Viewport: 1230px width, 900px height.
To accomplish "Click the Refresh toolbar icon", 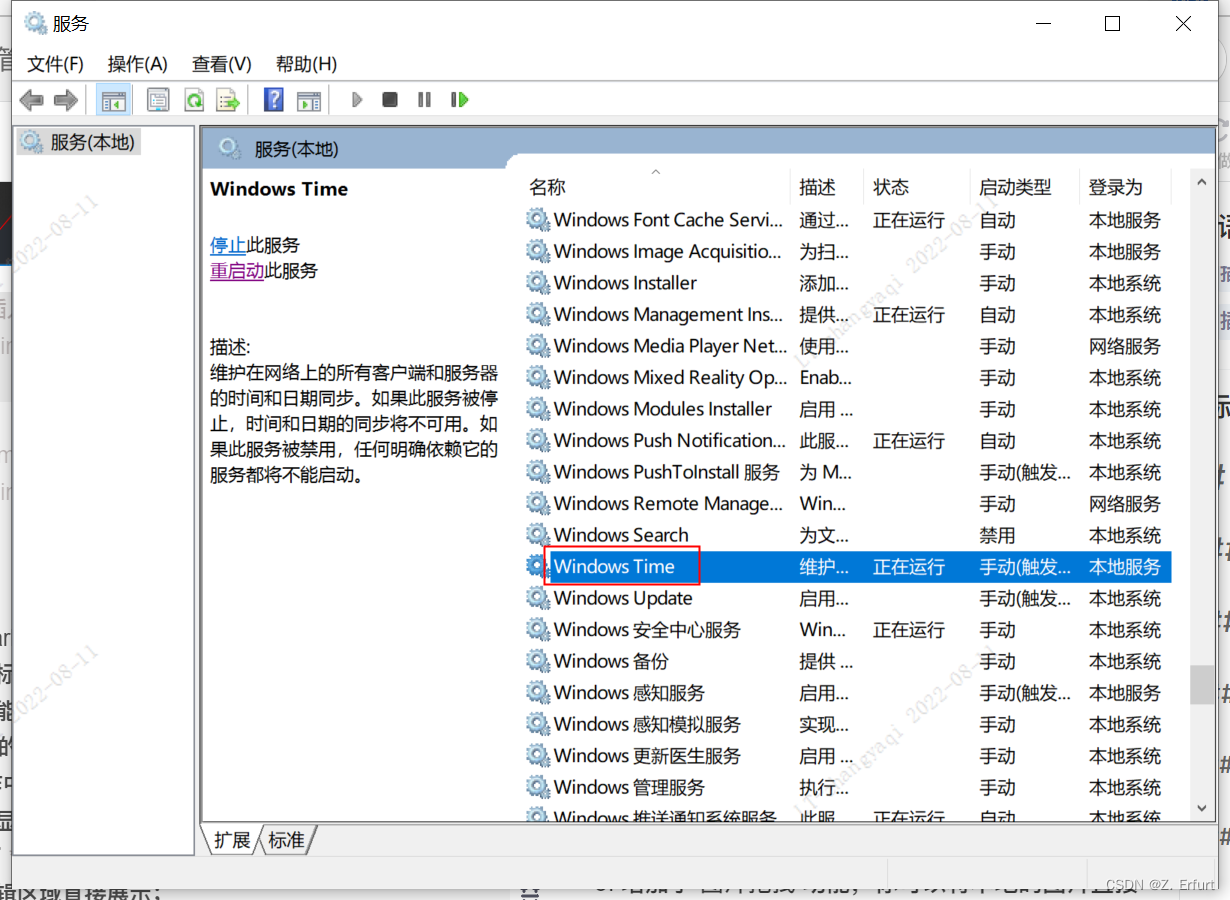I will (194, 100).
